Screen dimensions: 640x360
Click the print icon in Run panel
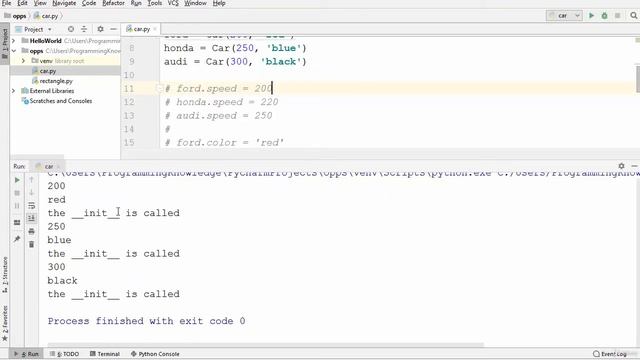31,231
